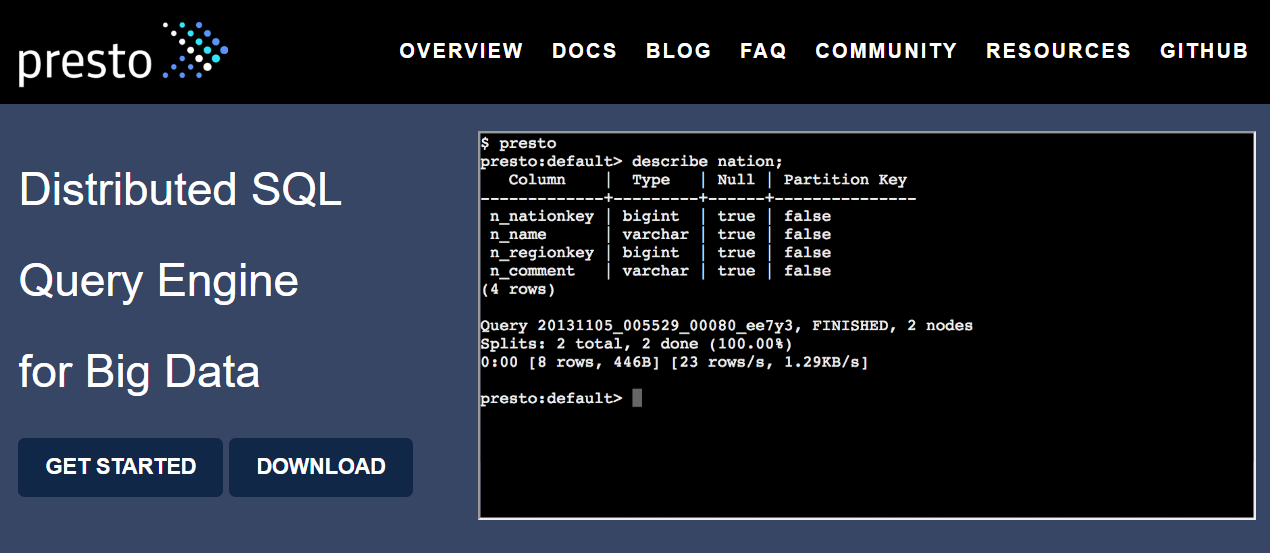Viewport: 1270px width, 553px height.
Task: Click the '0:00 [8 rows, 446B]' line
Action: pos(674,362)
